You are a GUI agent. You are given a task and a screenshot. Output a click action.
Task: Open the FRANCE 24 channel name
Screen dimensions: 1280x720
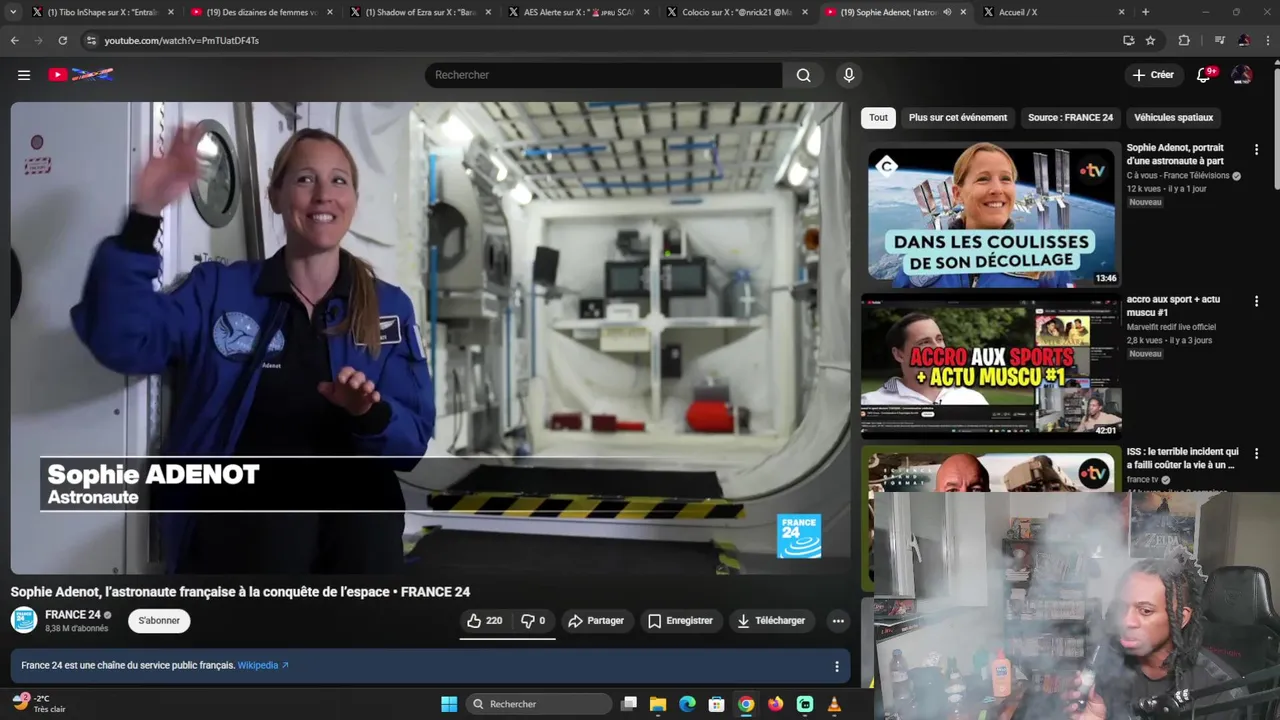(x=73, y=615)
